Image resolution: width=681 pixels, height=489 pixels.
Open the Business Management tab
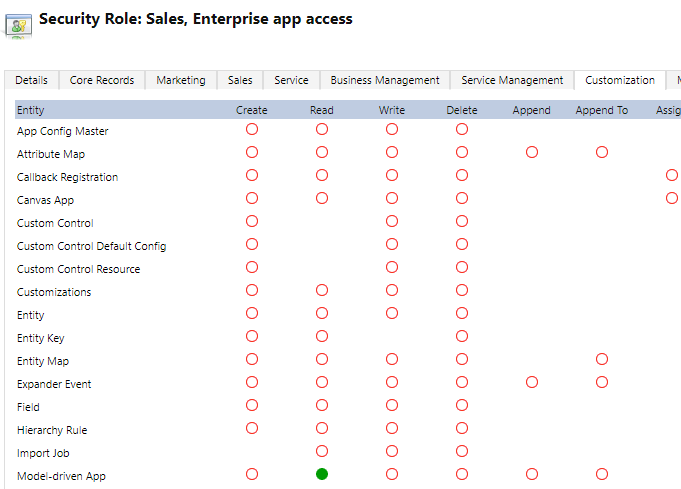click(385, 80)
